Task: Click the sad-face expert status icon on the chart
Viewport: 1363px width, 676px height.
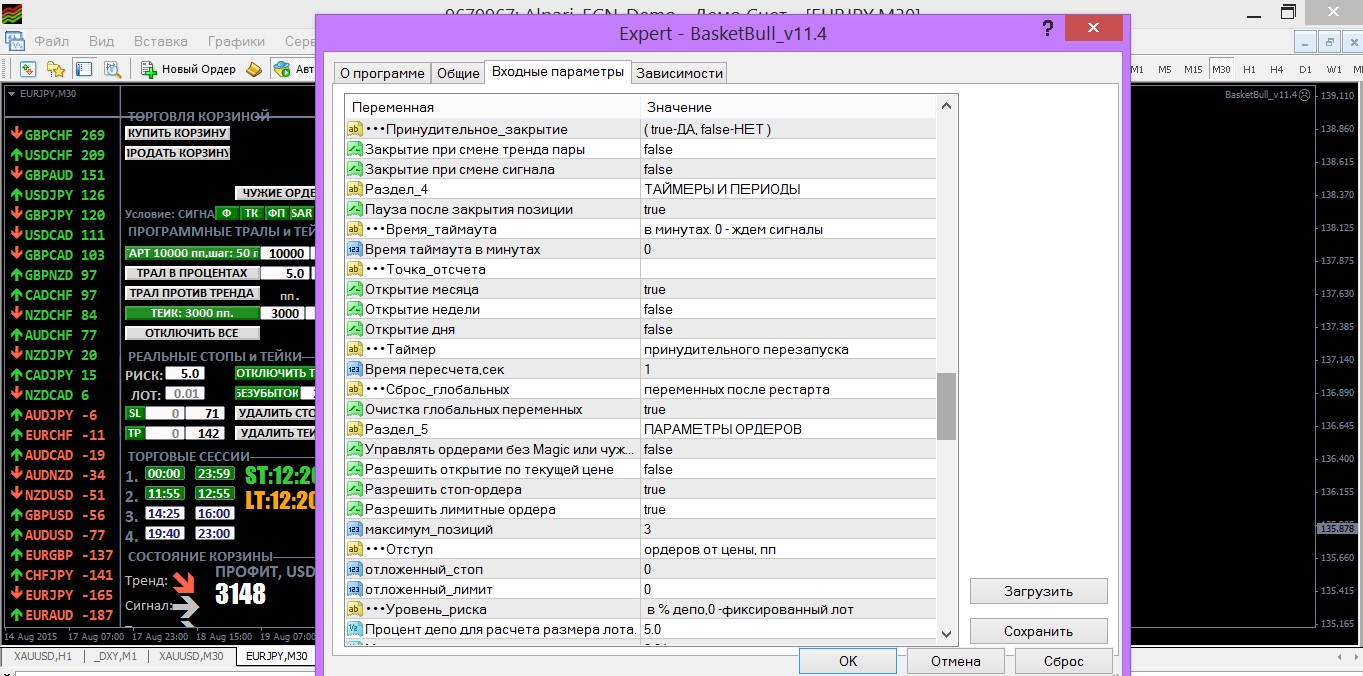Action: [1303, 94]
